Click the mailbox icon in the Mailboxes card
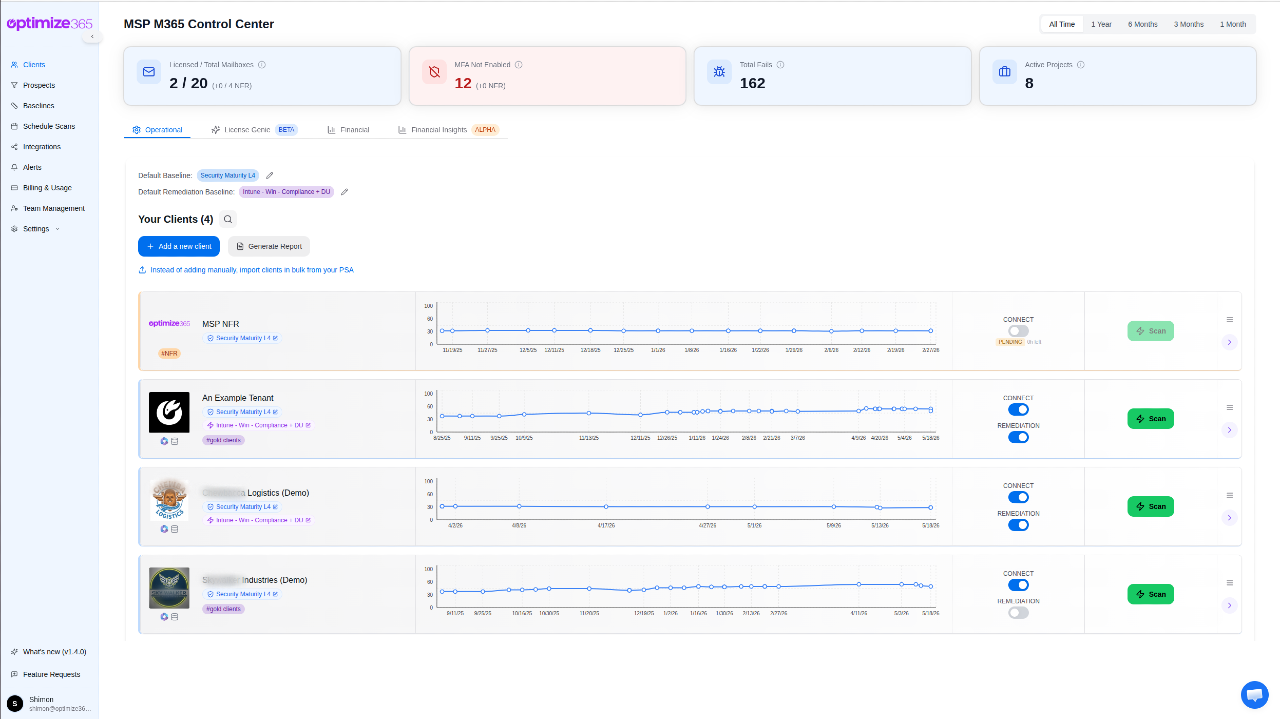This screenshot has height=720, width=1280. coord(149,72)
